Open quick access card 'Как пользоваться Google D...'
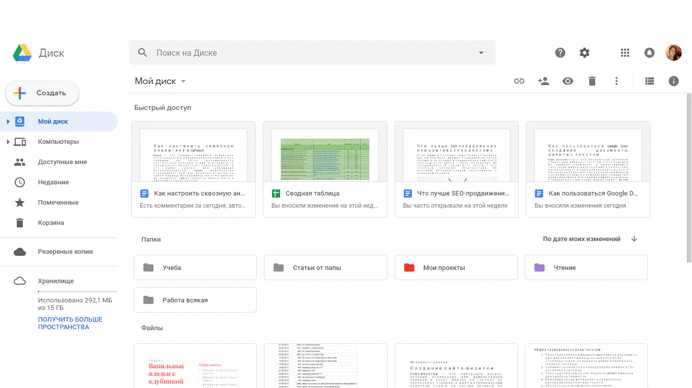Screen dimensions: 692x388 (588, 170)
